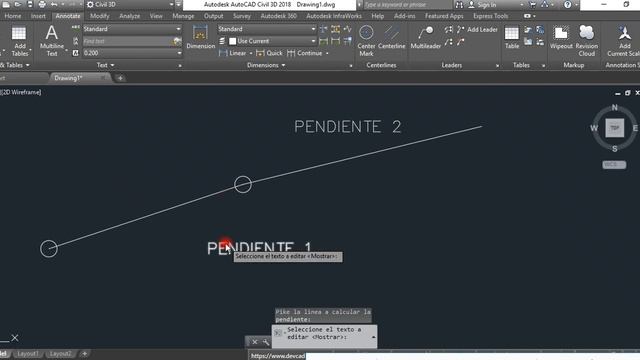Screen dimensions: 640x360
Task: Expand the Civil 3D workspace dropdown
Action: click(x=171, y=4)
